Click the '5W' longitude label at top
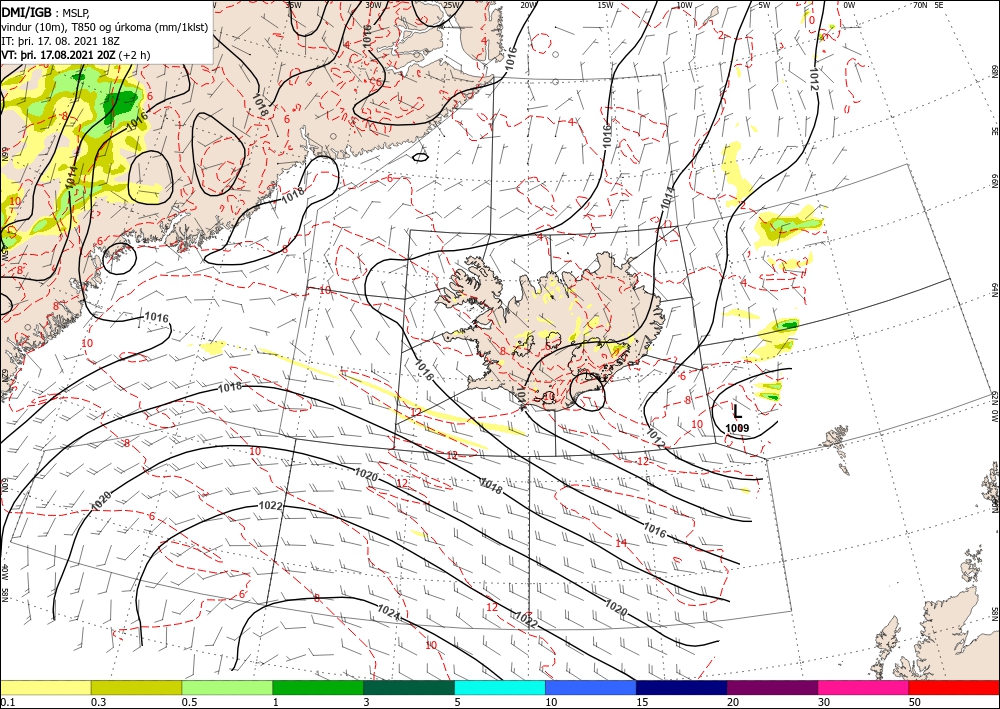 point(765,5)
